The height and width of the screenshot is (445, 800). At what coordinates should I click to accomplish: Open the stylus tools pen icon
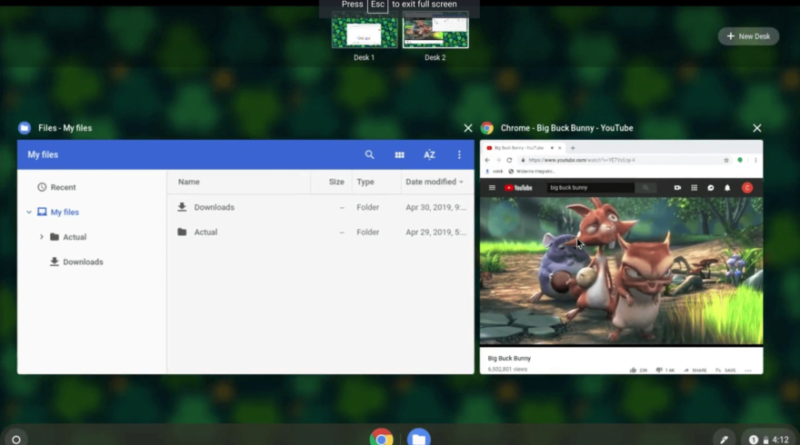click(x=724, y=439)
